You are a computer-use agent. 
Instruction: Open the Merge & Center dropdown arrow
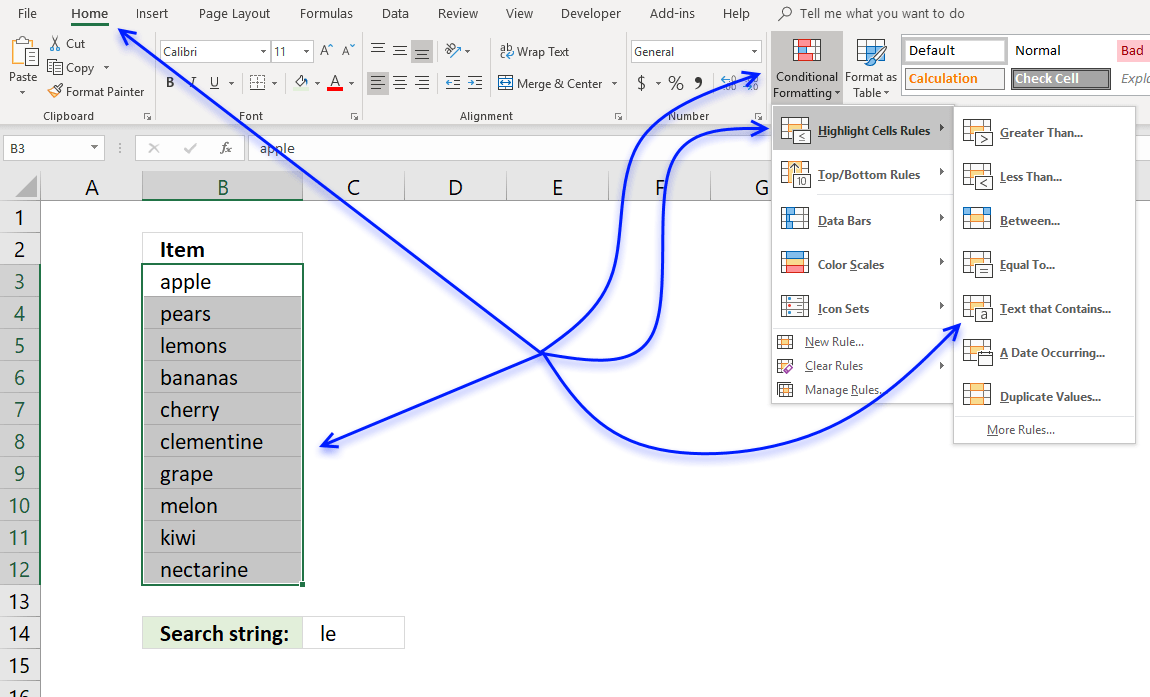[x=615, y=84]
